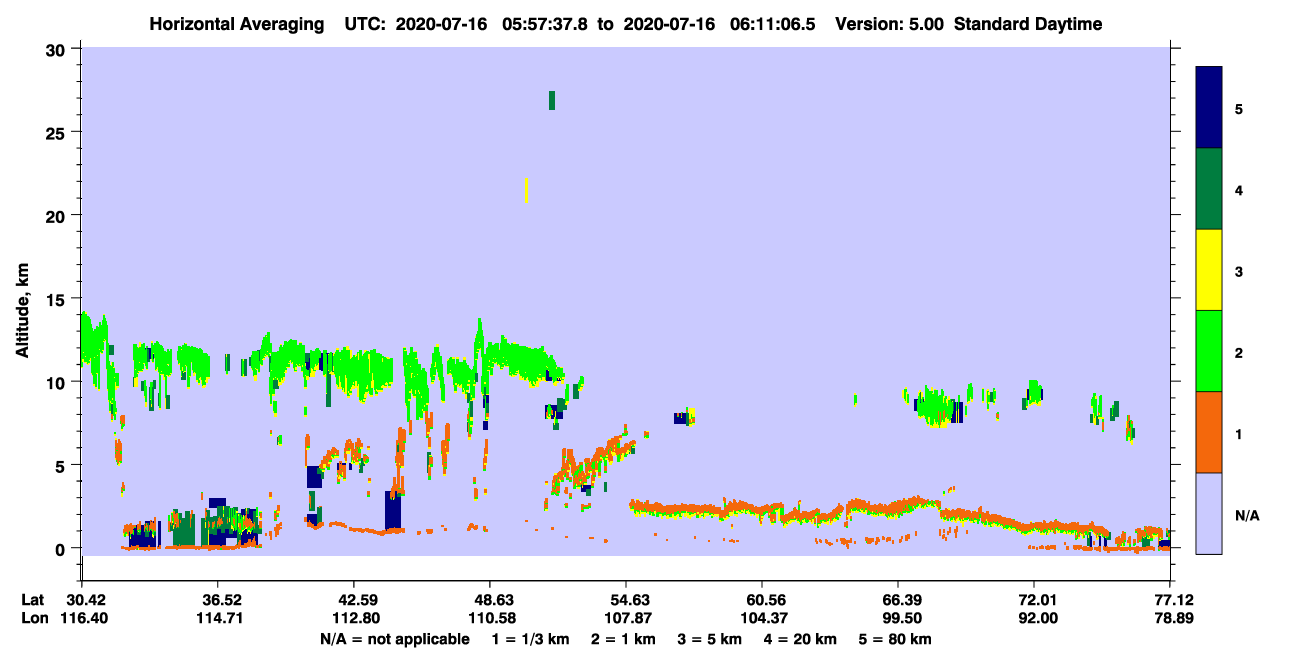Image resolution: width=1300 pixels, height=667 pixels.
Task: Click longitude value '107.87'
Action: [x=626, y=618]
